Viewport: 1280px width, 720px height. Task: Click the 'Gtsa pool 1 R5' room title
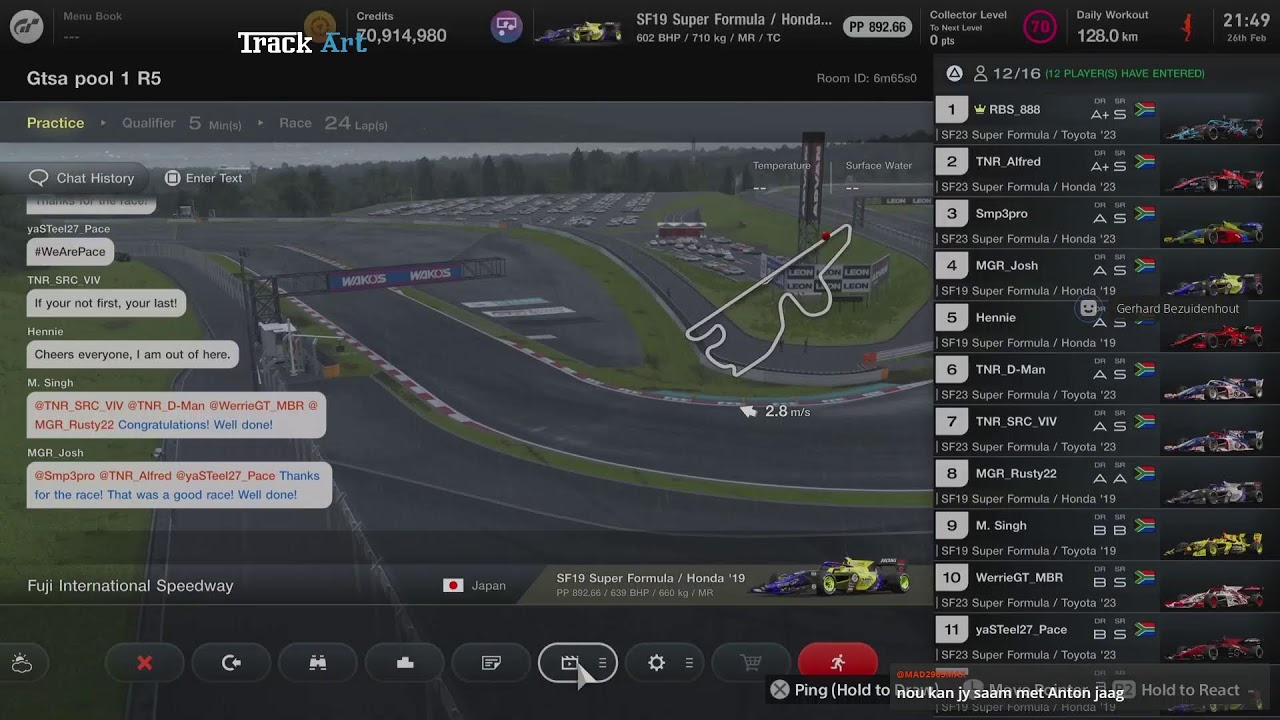(94, 78)
